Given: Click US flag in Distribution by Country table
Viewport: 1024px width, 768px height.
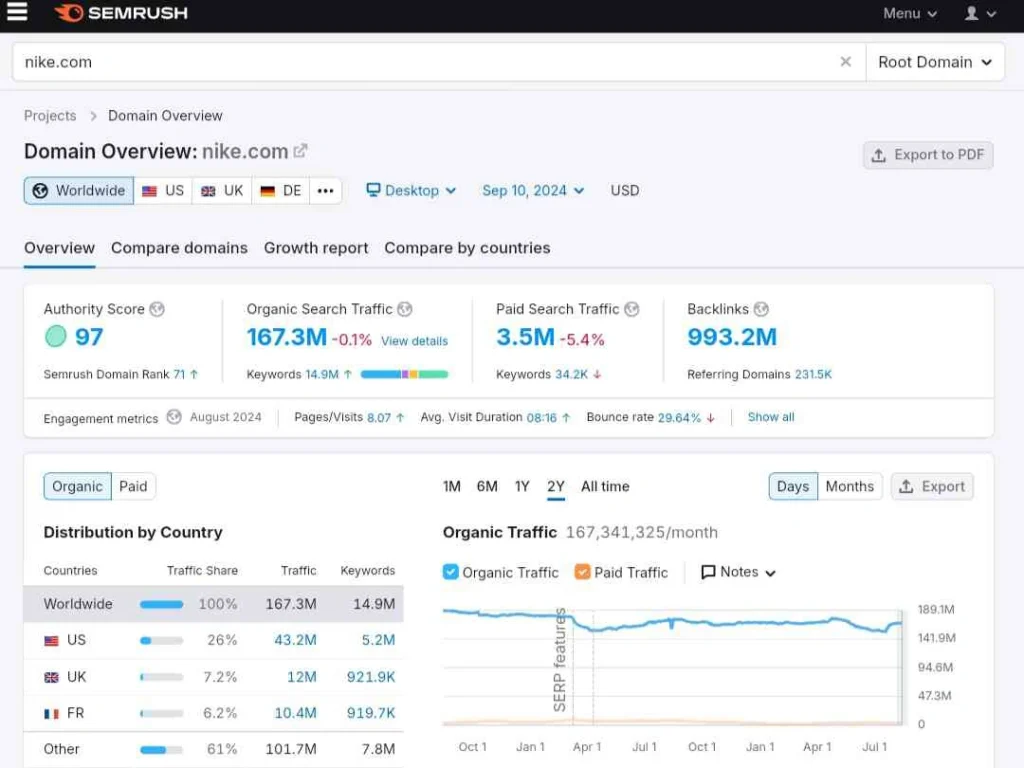Looking at the screenshot, I should (52, 641).
